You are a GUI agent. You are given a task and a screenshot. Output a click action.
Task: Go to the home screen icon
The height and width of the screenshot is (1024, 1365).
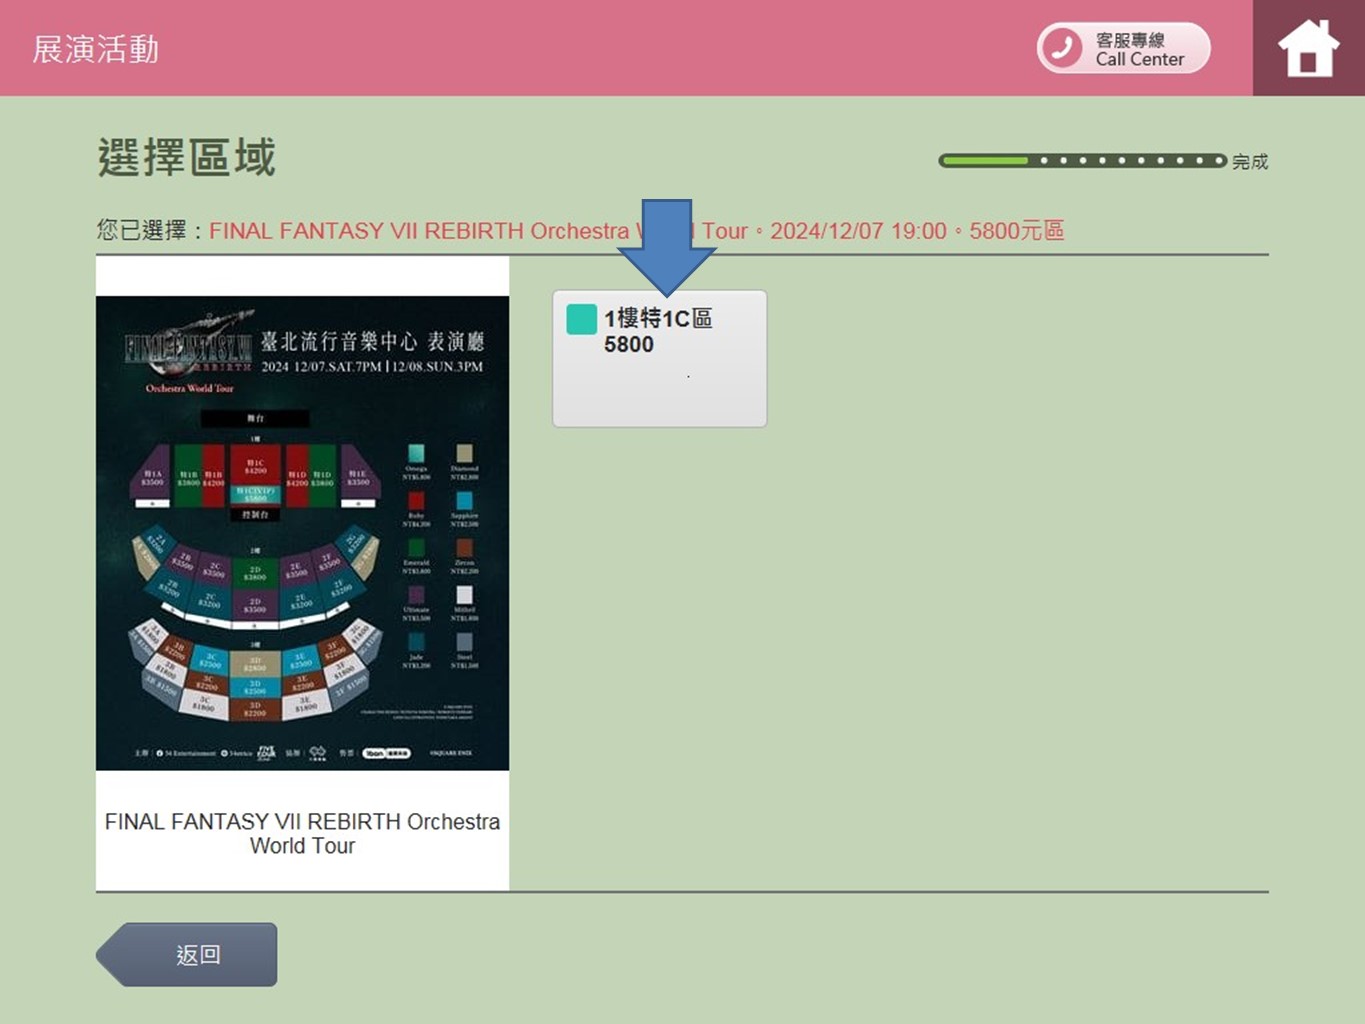1308,48
